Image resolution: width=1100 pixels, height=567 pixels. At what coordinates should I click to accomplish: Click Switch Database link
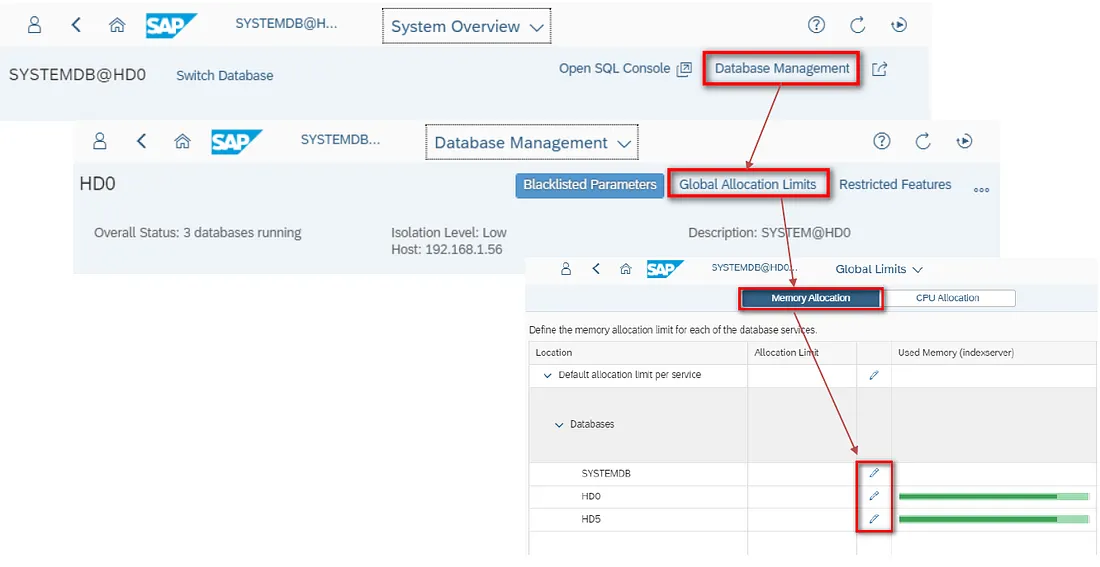(224, 76)
